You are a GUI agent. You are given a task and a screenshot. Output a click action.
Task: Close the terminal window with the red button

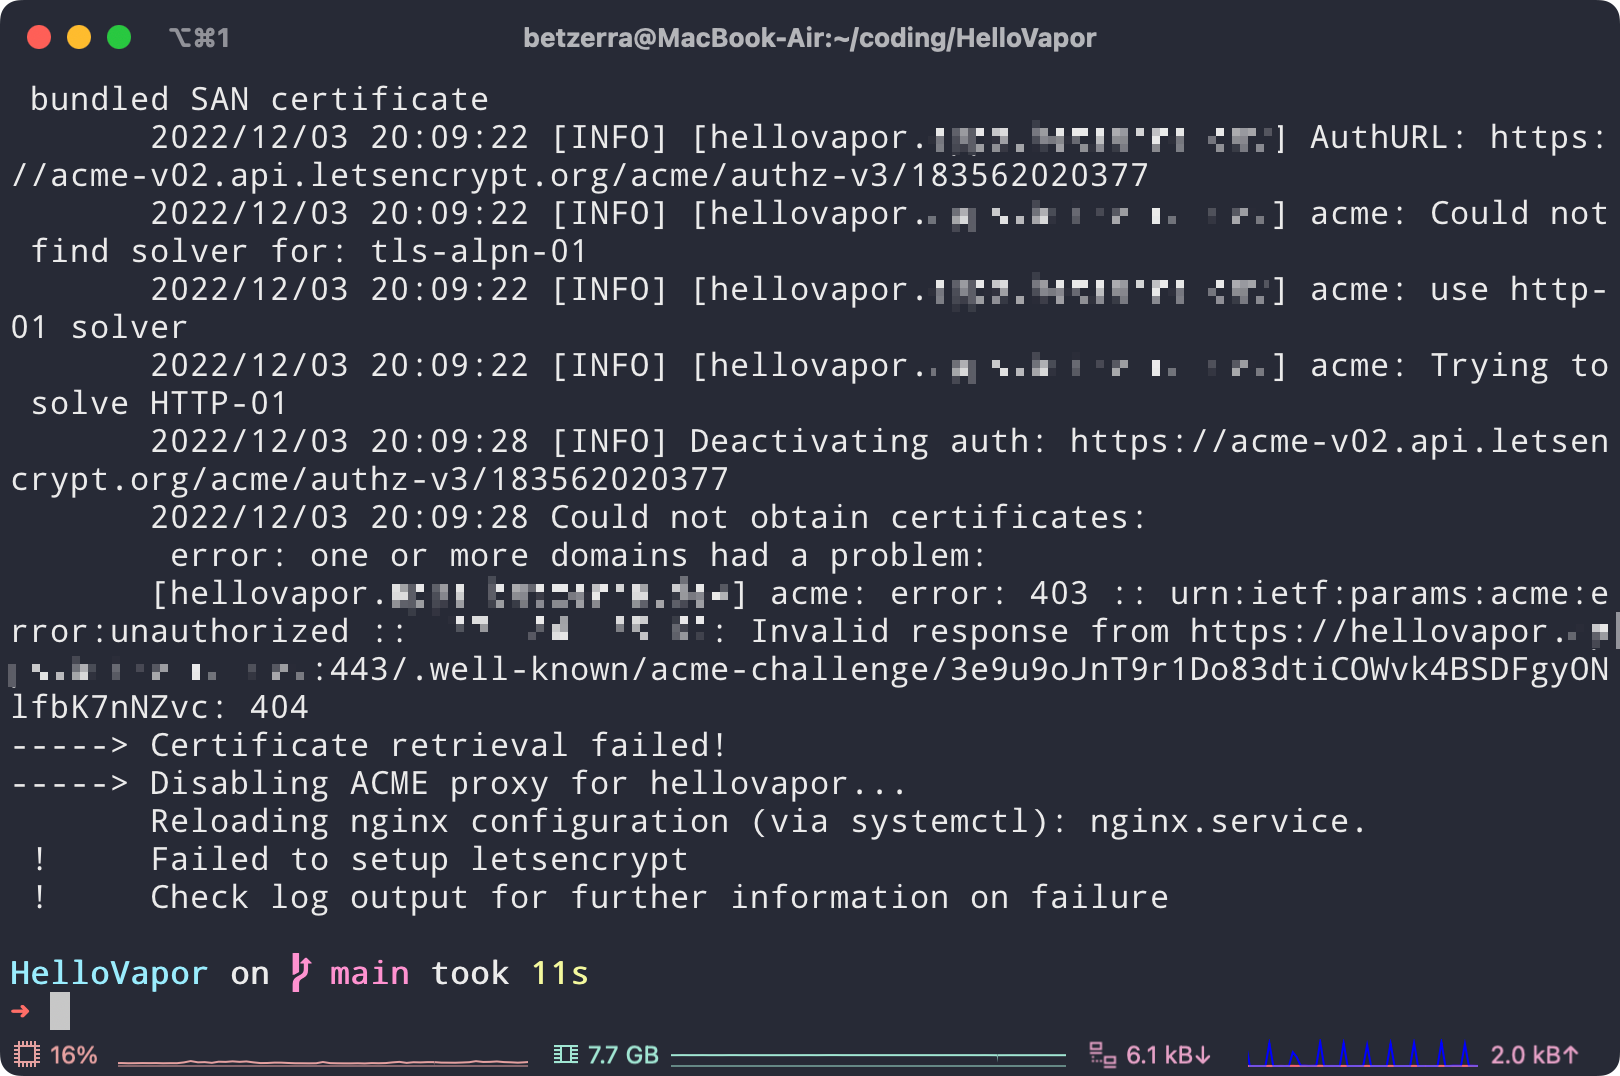click(39, 37)
